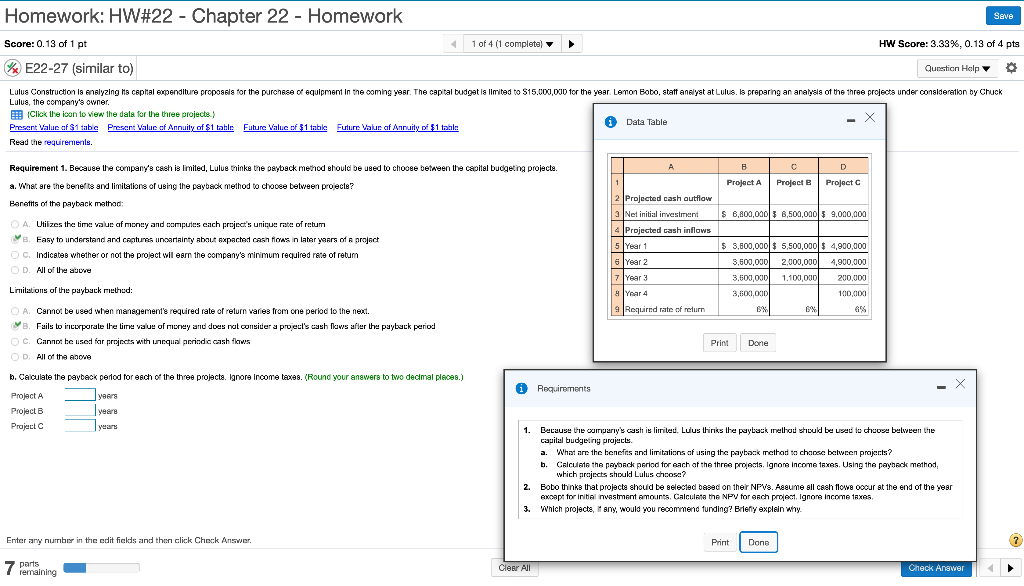The image size is (1024, 586).
Task: Go to previous question arrow at top
Action: (x=453, y=44)
